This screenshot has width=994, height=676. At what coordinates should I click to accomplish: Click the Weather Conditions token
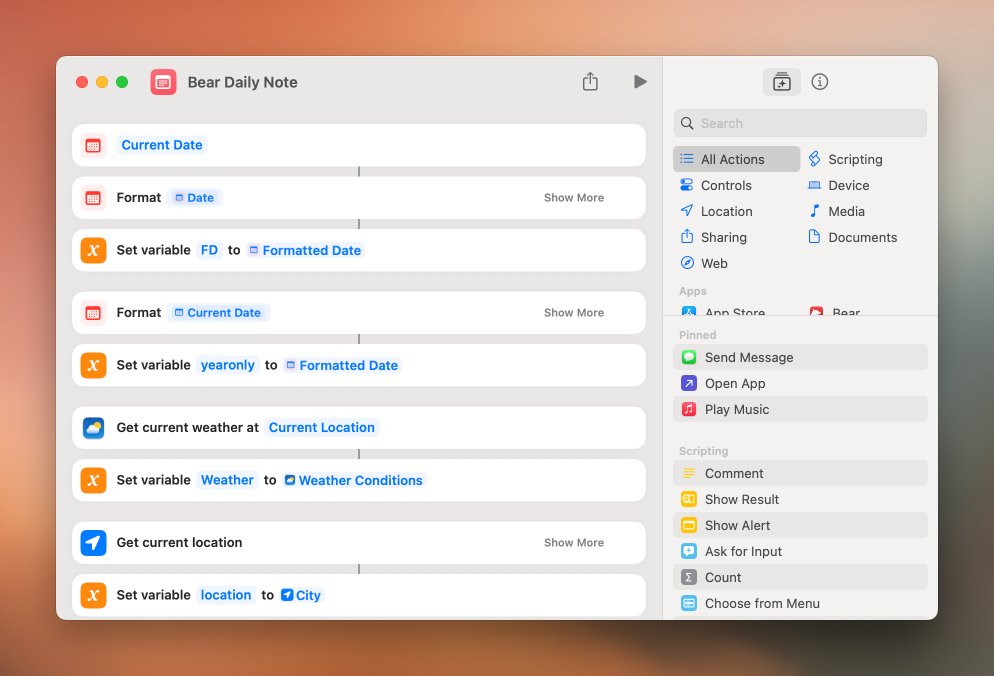354,480
